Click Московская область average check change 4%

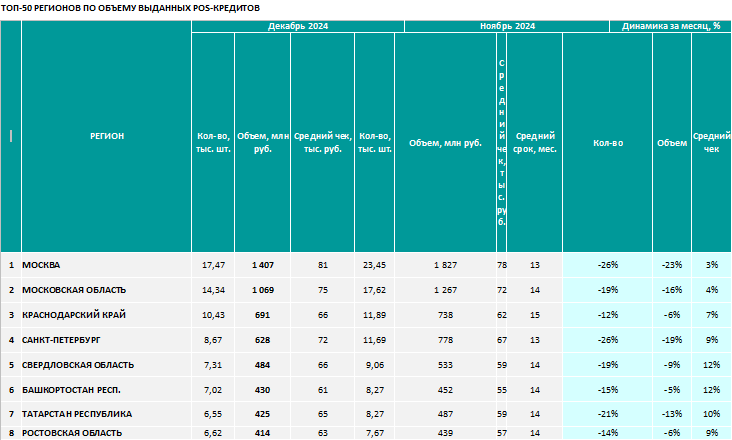point(711,290)
